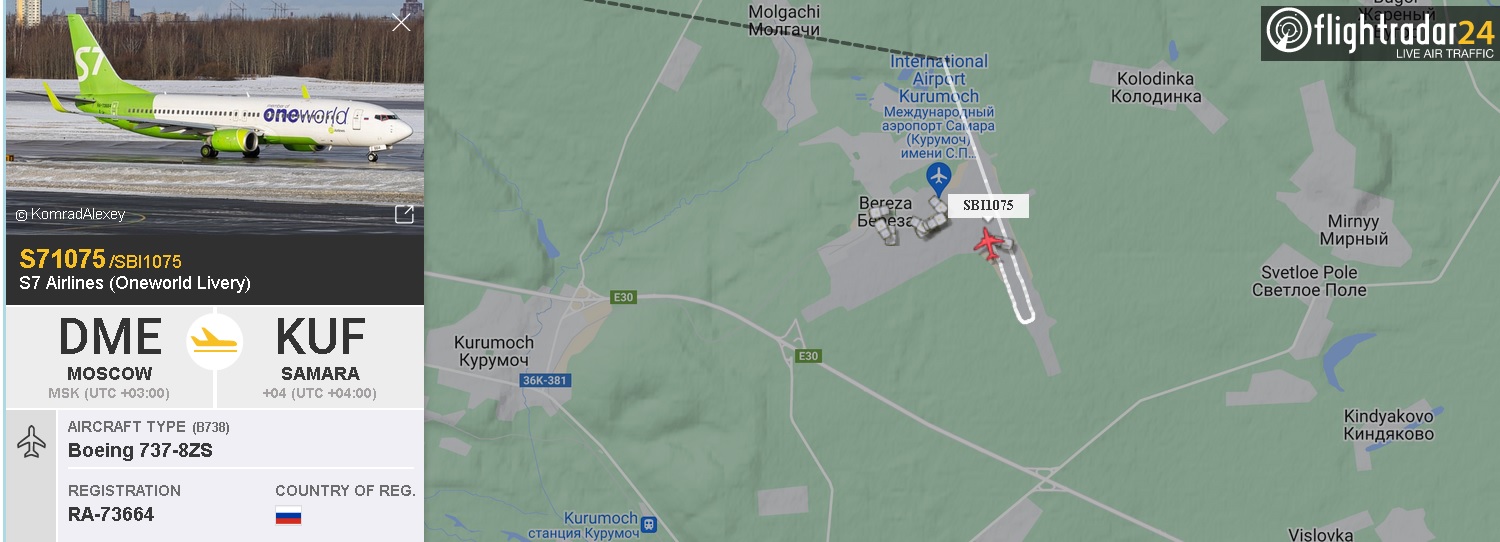This screenshot has width=1500, height=542.
Task: Click the grey airplane icon beside Aircraft Type
Action: 32,442
